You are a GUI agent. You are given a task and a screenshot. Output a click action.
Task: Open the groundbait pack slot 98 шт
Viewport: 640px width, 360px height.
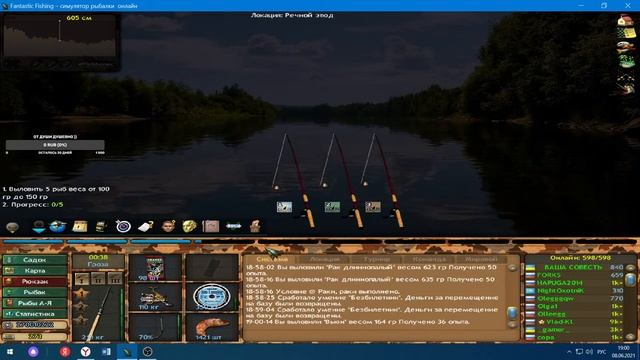coord(155,268)
